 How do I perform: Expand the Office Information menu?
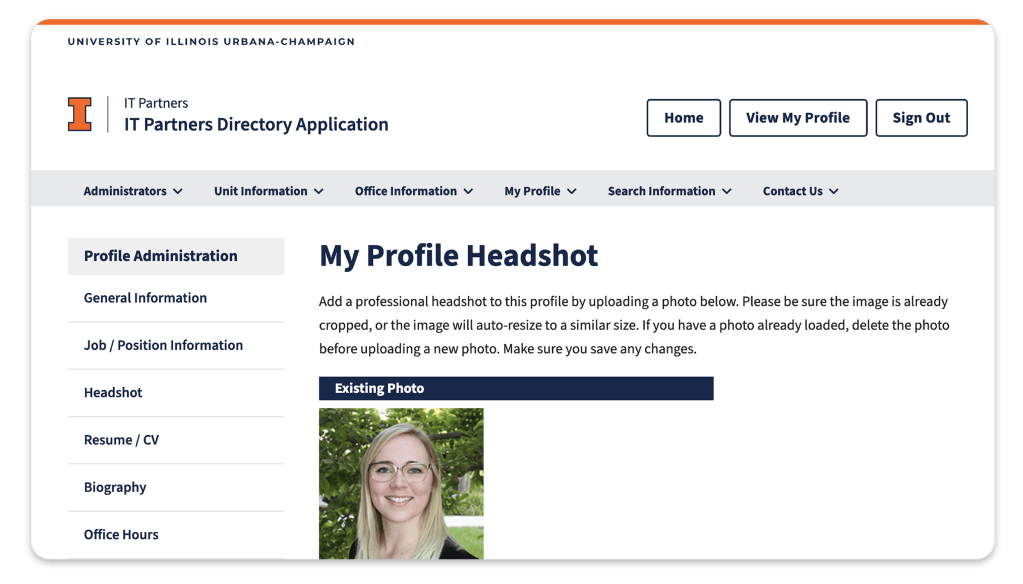tap(413, 191)
